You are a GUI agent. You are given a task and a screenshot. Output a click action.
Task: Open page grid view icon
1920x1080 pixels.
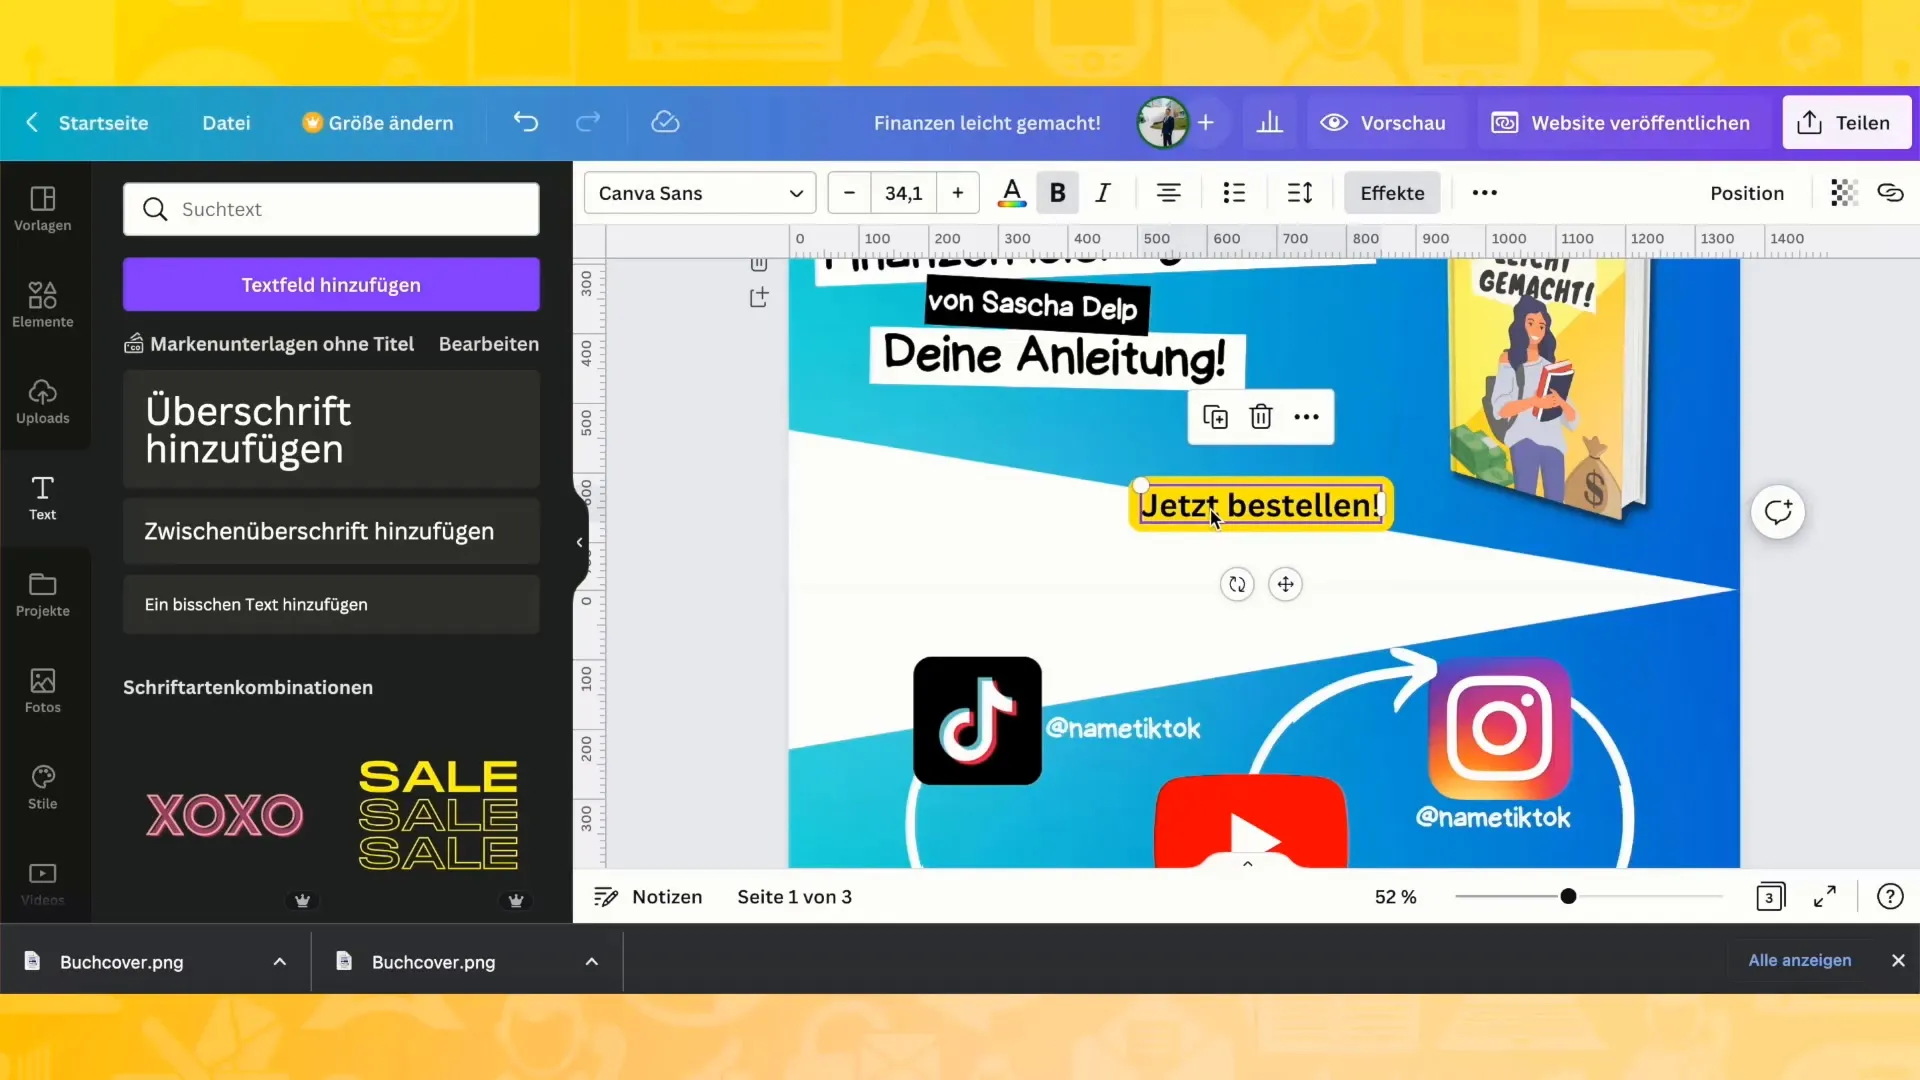1770,897
